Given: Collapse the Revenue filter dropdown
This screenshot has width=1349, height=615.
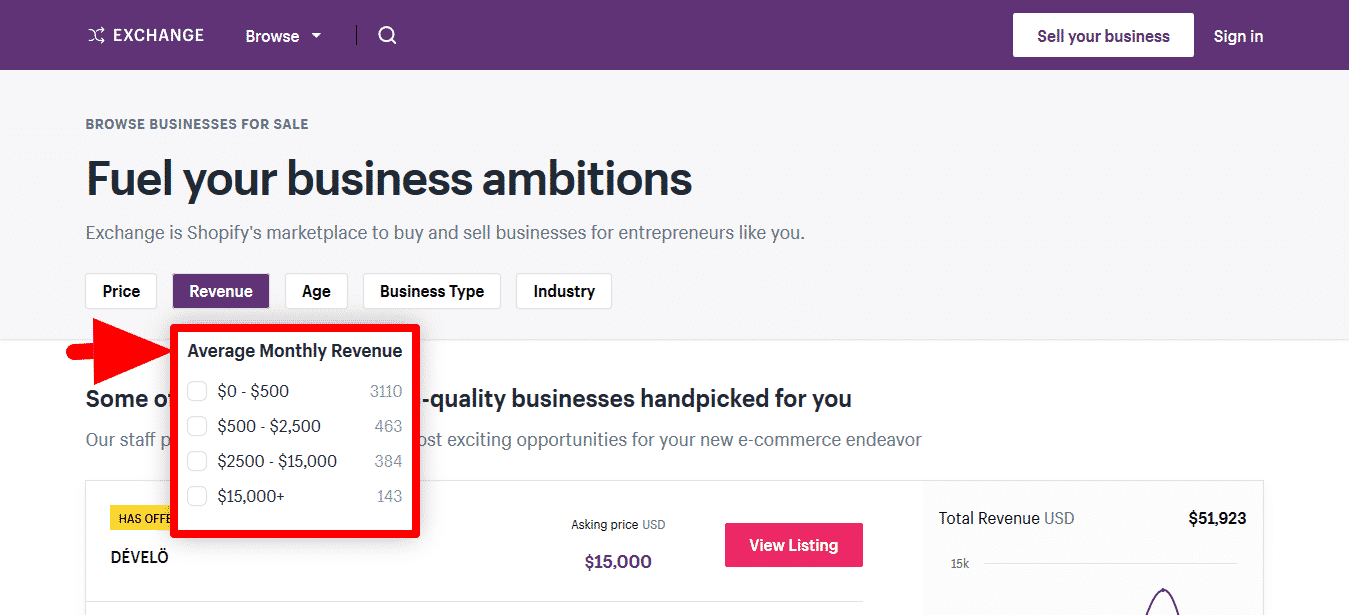Looking at the screenshot, I should click(x=221, y=291).
